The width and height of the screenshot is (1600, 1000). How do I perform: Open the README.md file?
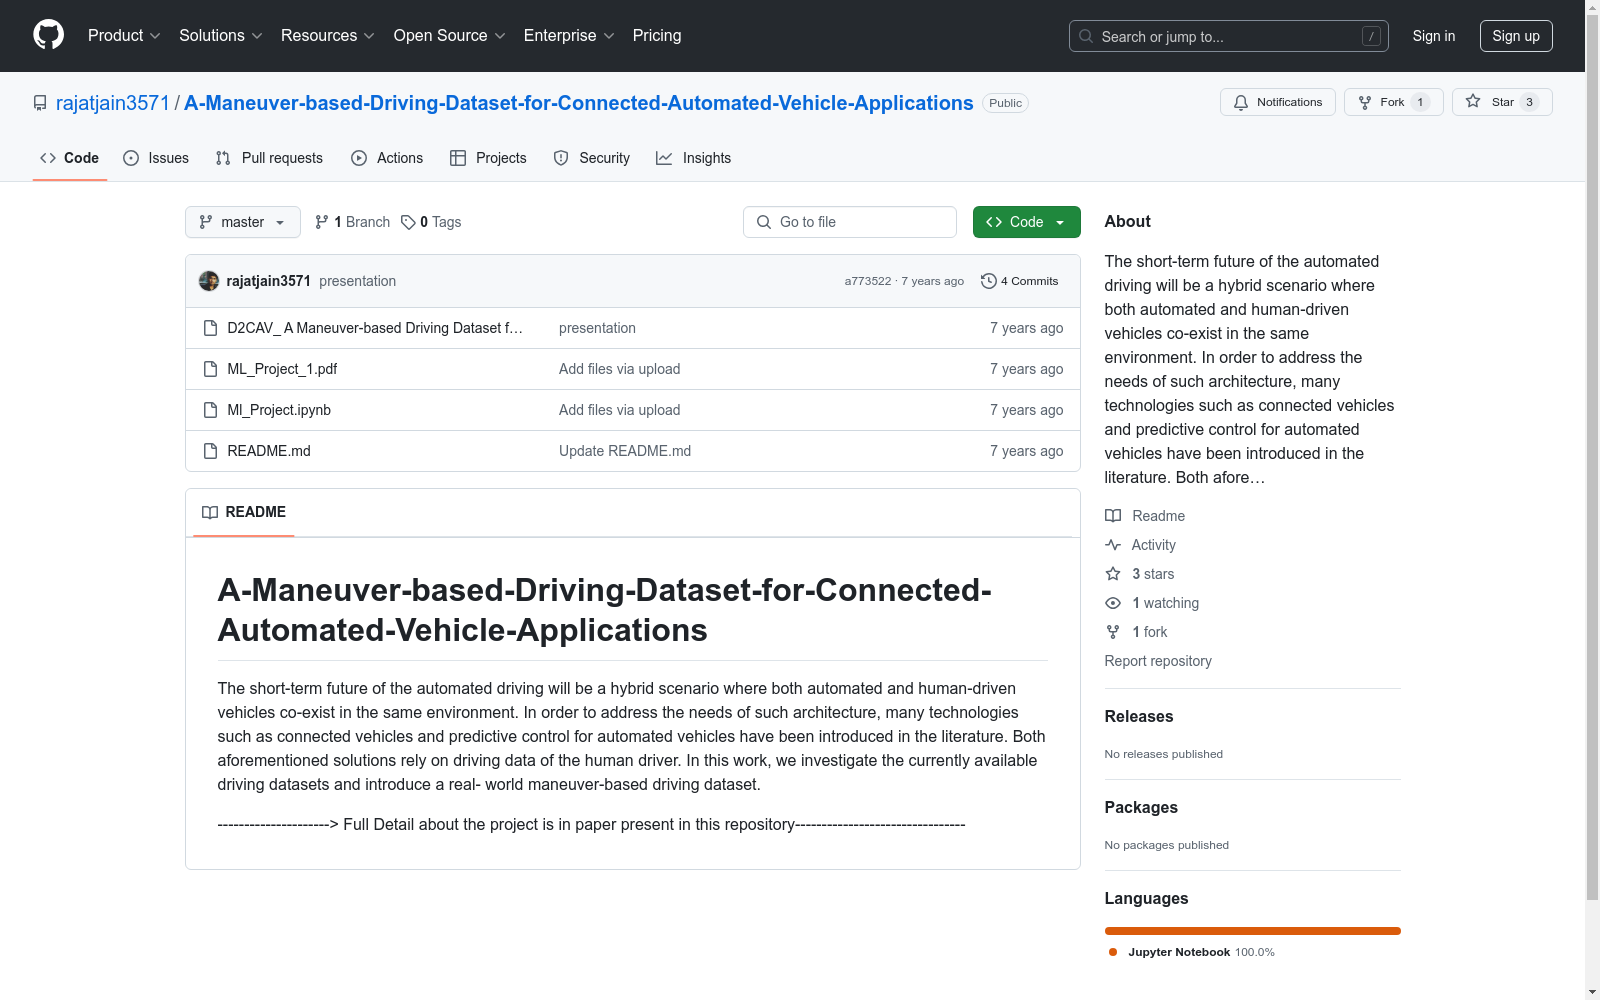click(269, 451)
